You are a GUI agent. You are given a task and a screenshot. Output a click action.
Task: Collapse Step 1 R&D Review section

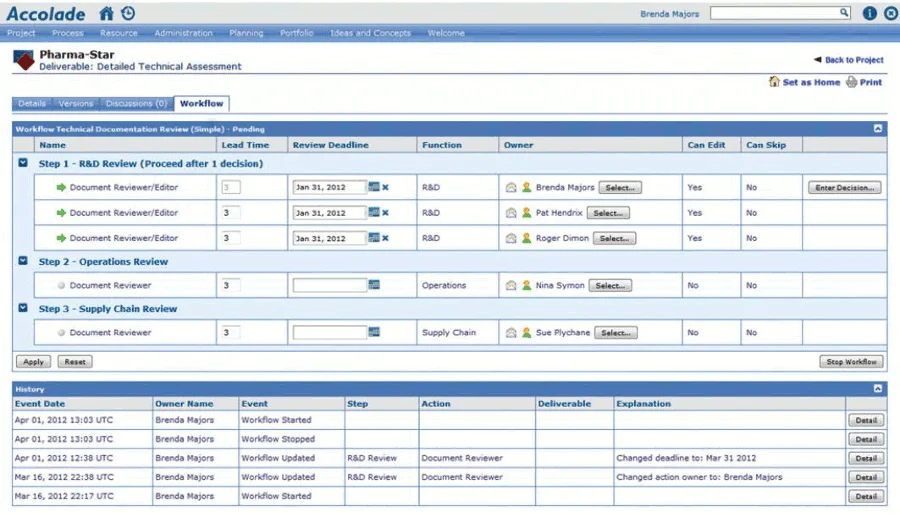pos(23,162)
